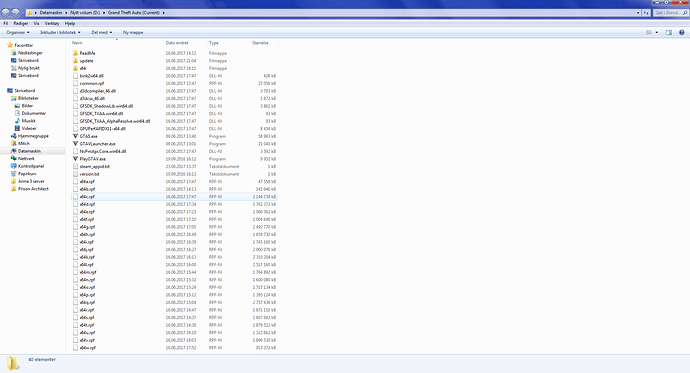Click the Bilder library icon

pyautogui.click(x=17, y=106)
